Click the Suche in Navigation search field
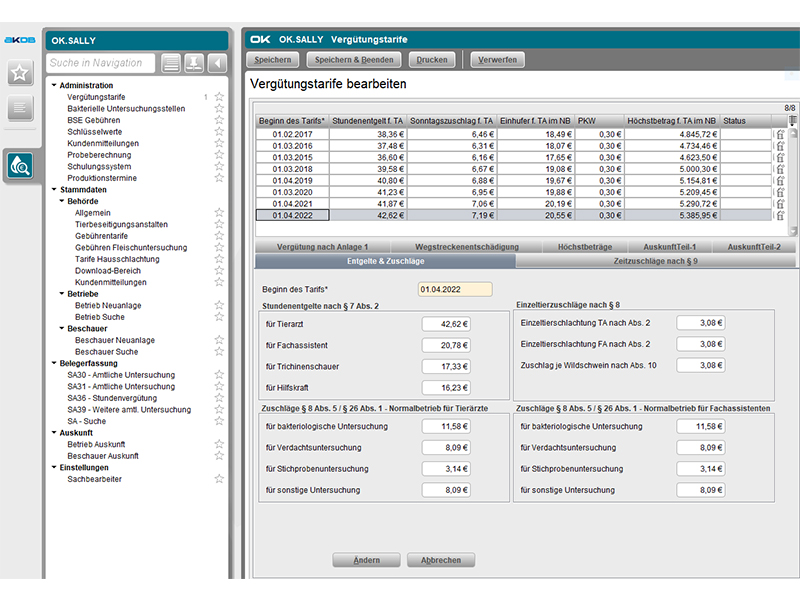The image size is (800, 600). [102, 63]
